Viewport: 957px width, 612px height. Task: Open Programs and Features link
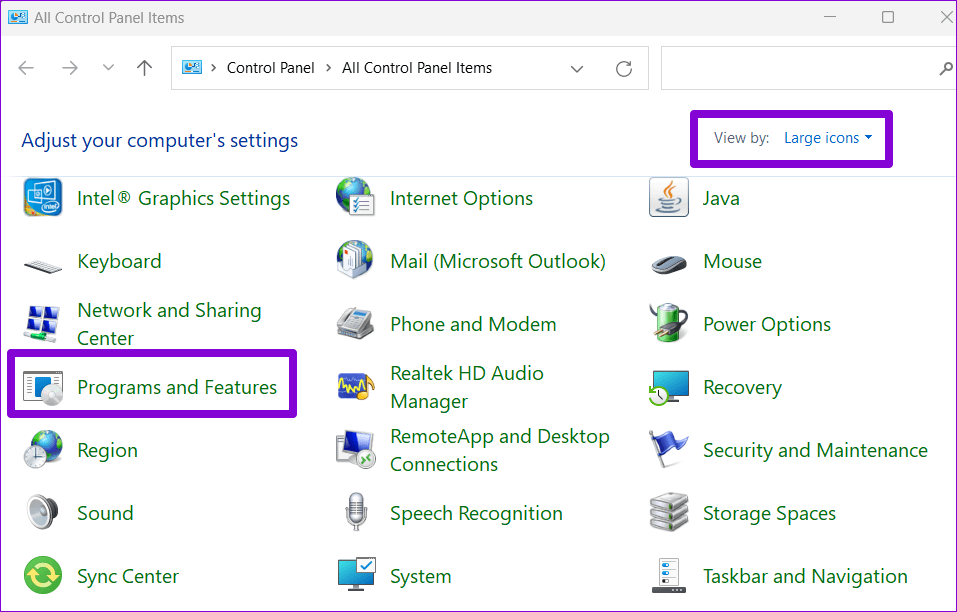click(x=177, y=387)
